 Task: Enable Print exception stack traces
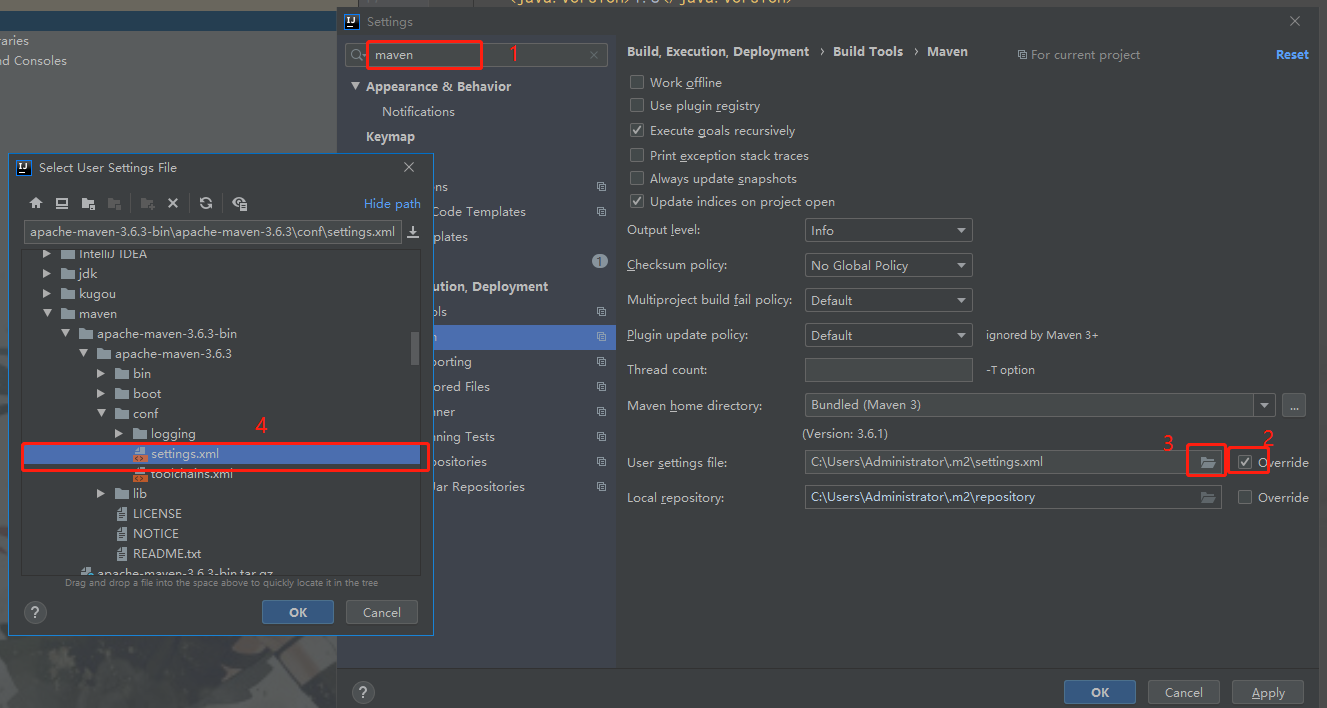pyautogui.click(x=637, y=155)
